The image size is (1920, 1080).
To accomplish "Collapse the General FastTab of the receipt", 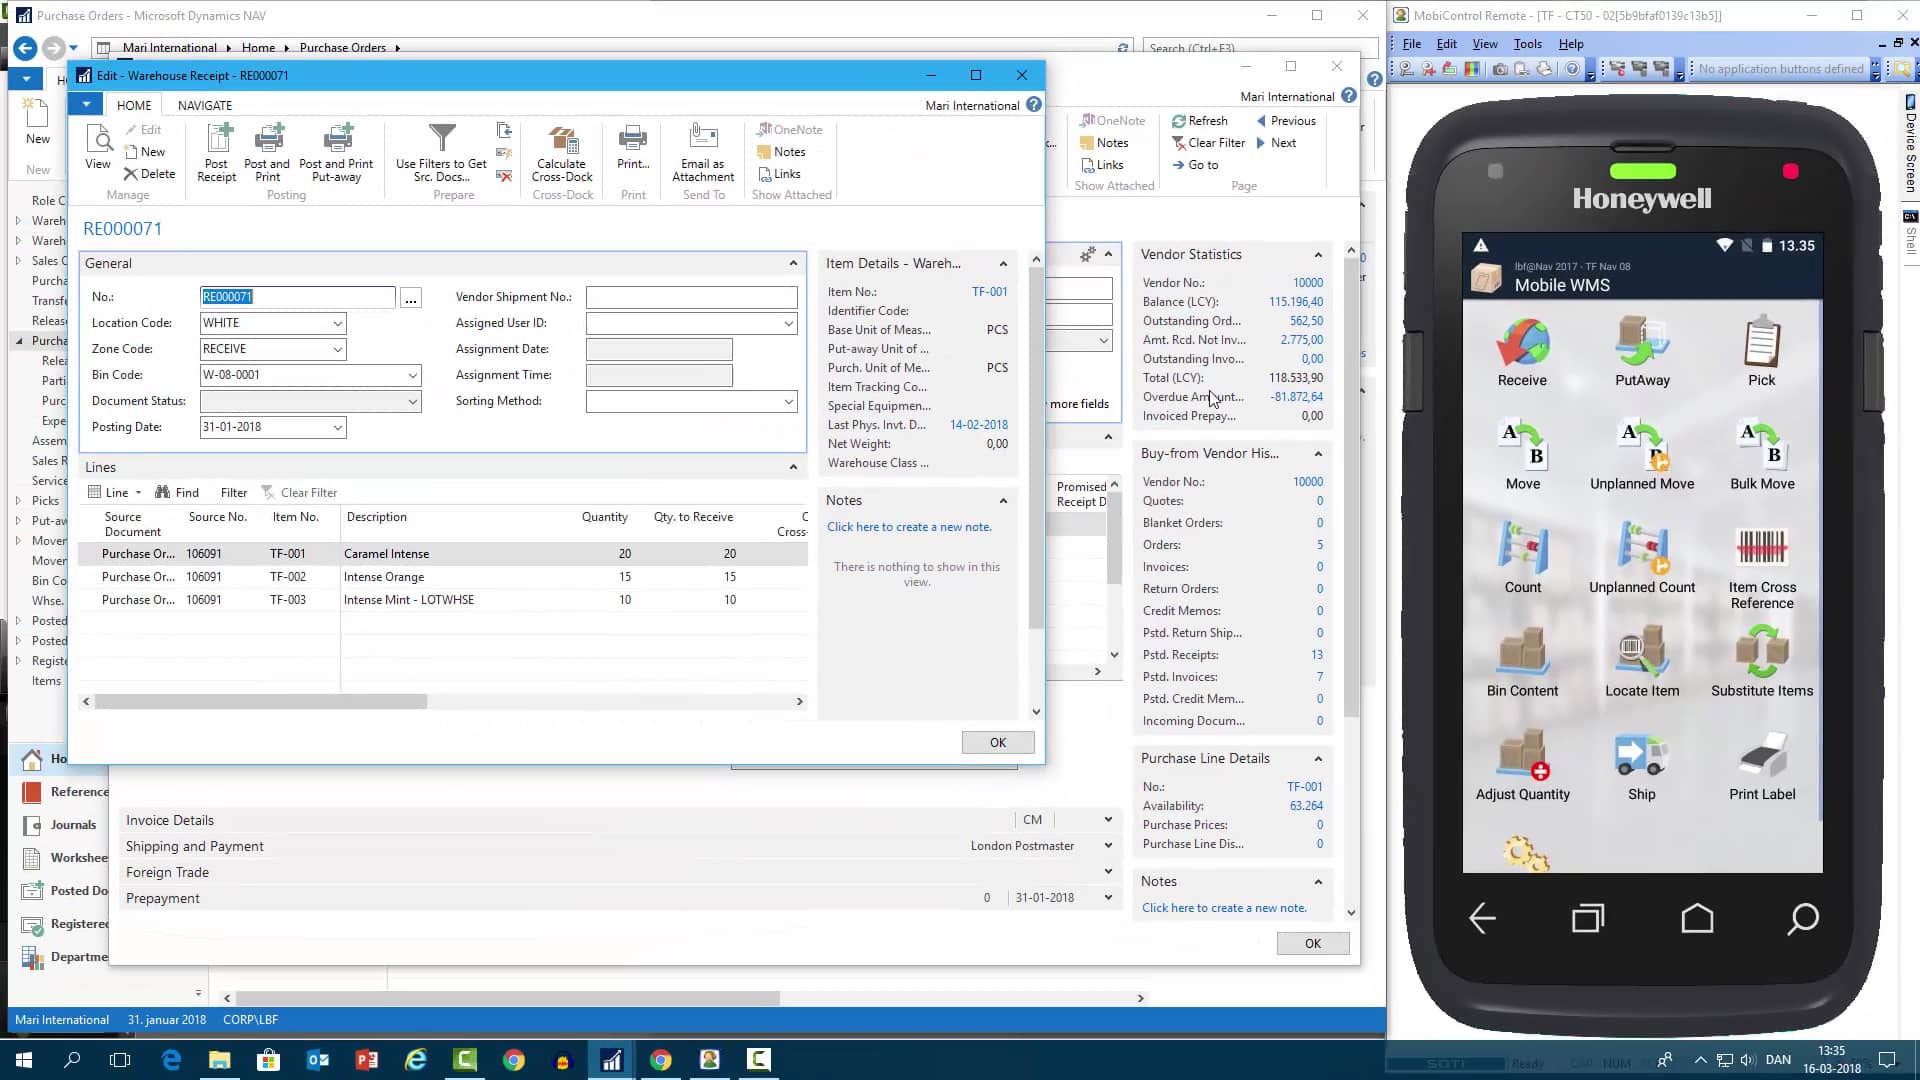I will click(x=793, y=263).
